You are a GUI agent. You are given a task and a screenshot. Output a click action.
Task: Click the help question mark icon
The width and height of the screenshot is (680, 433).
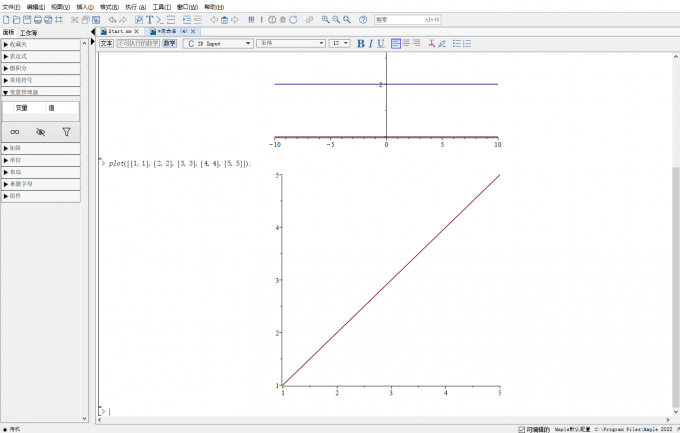coord(362,19)
